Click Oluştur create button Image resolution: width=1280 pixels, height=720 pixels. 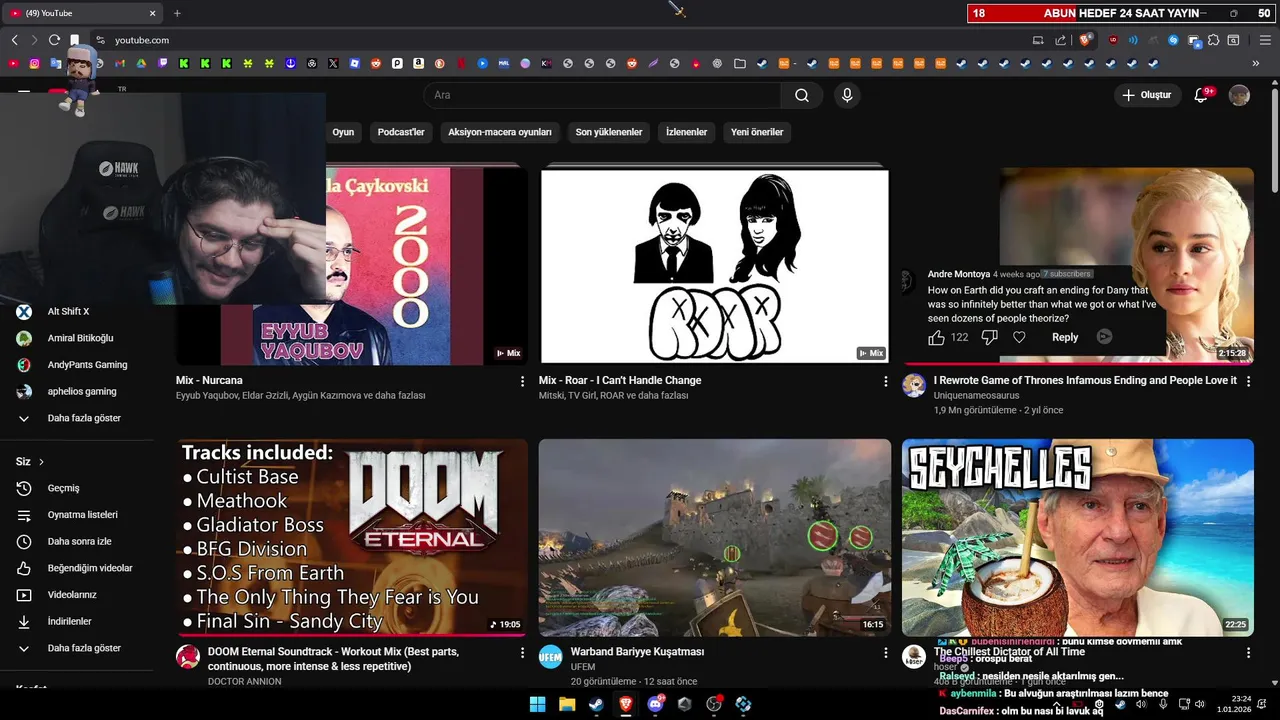click(1146, 95)
